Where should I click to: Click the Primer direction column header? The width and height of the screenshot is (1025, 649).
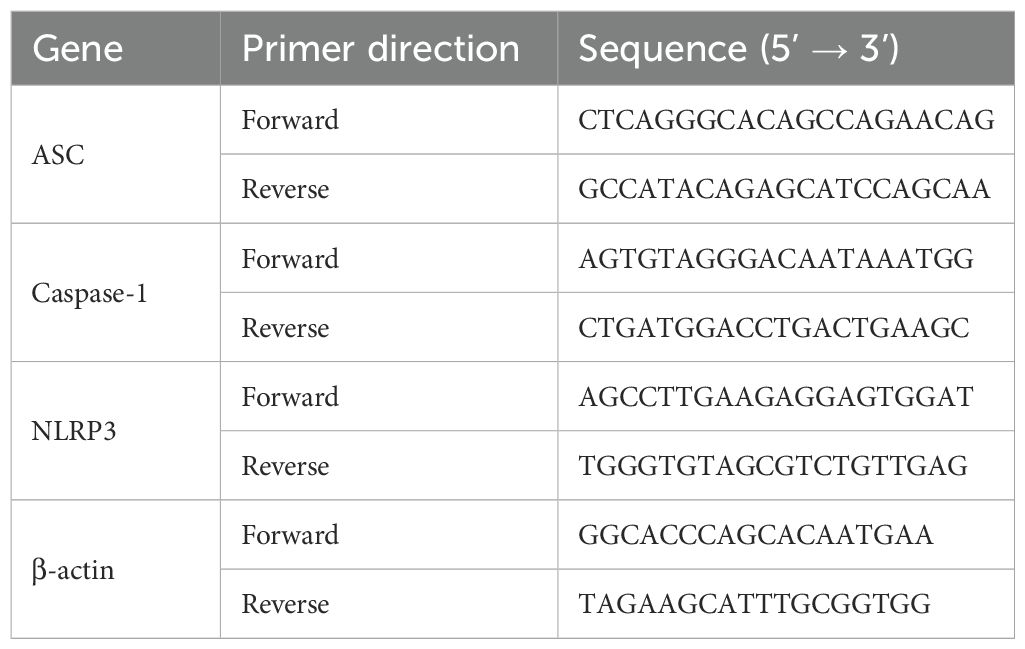pyautogui.click(x=380, y=49)
